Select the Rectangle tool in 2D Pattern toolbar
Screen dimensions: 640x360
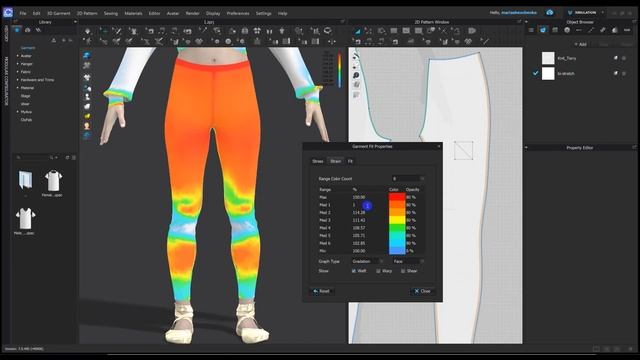pos(394,31)
